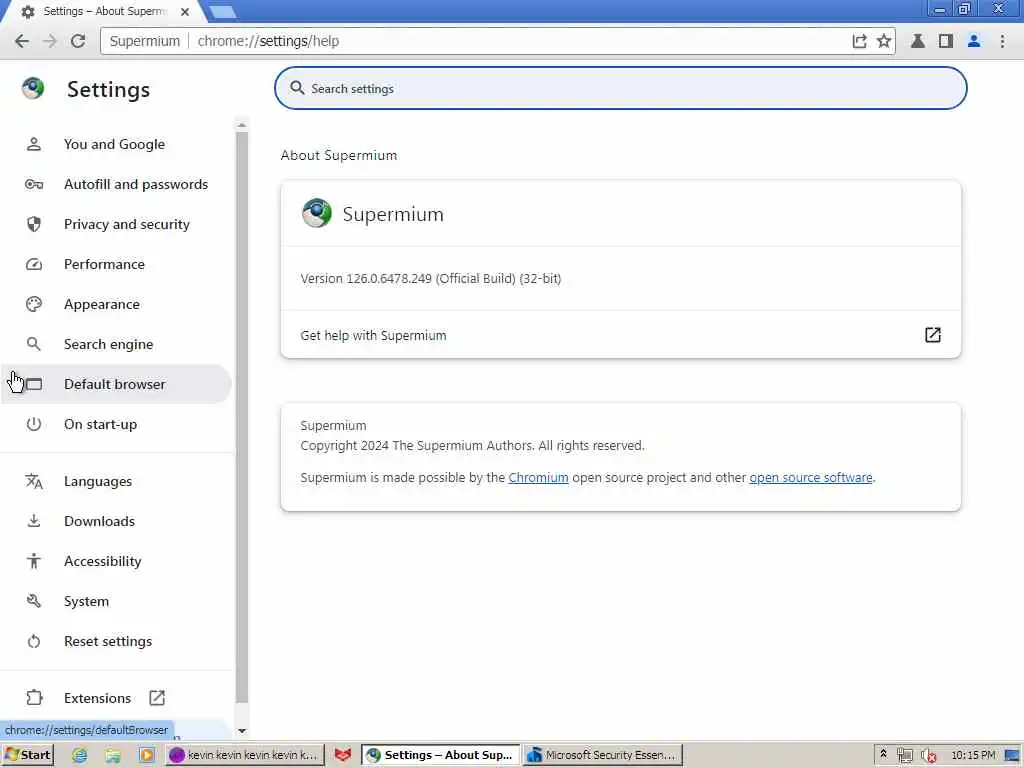
Task: Open the three-dot browser menu
Action: pos(1002,41)
